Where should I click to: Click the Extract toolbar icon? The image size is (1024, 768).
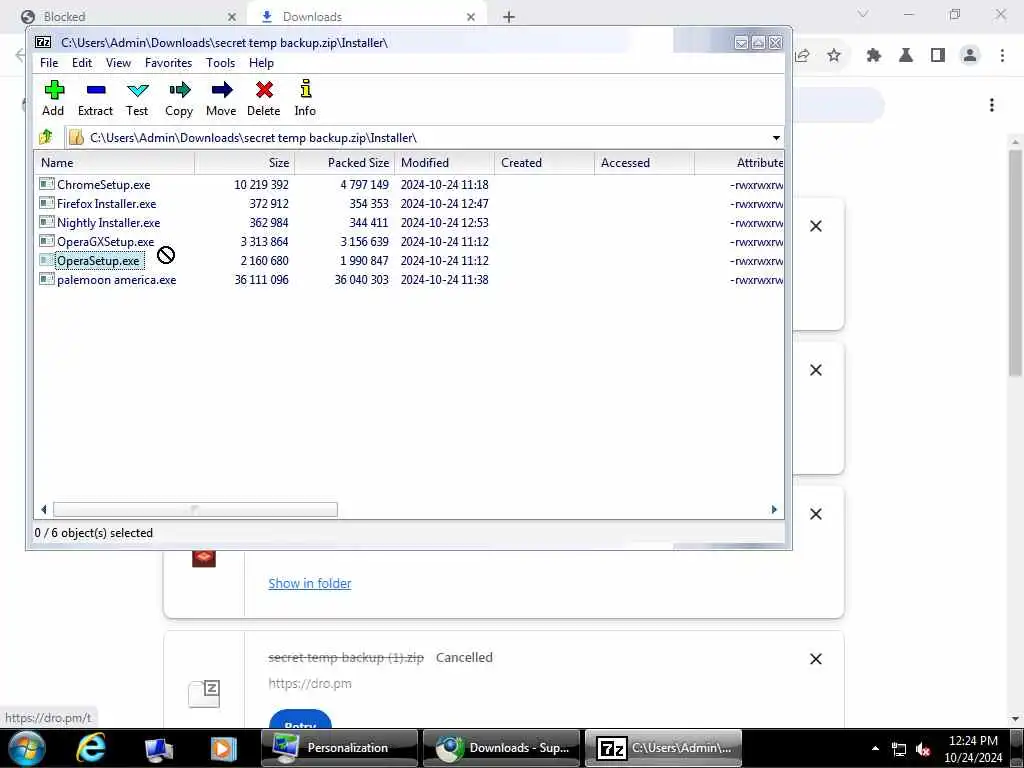click(x=95, y=89)
